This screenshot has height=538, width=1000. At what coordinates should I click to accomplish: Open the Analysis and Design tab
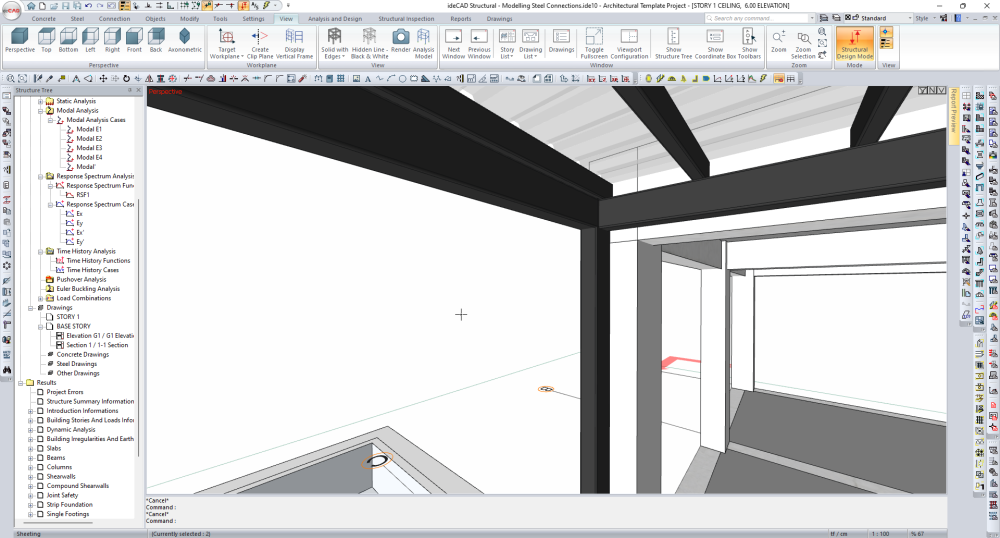[334, 19]
